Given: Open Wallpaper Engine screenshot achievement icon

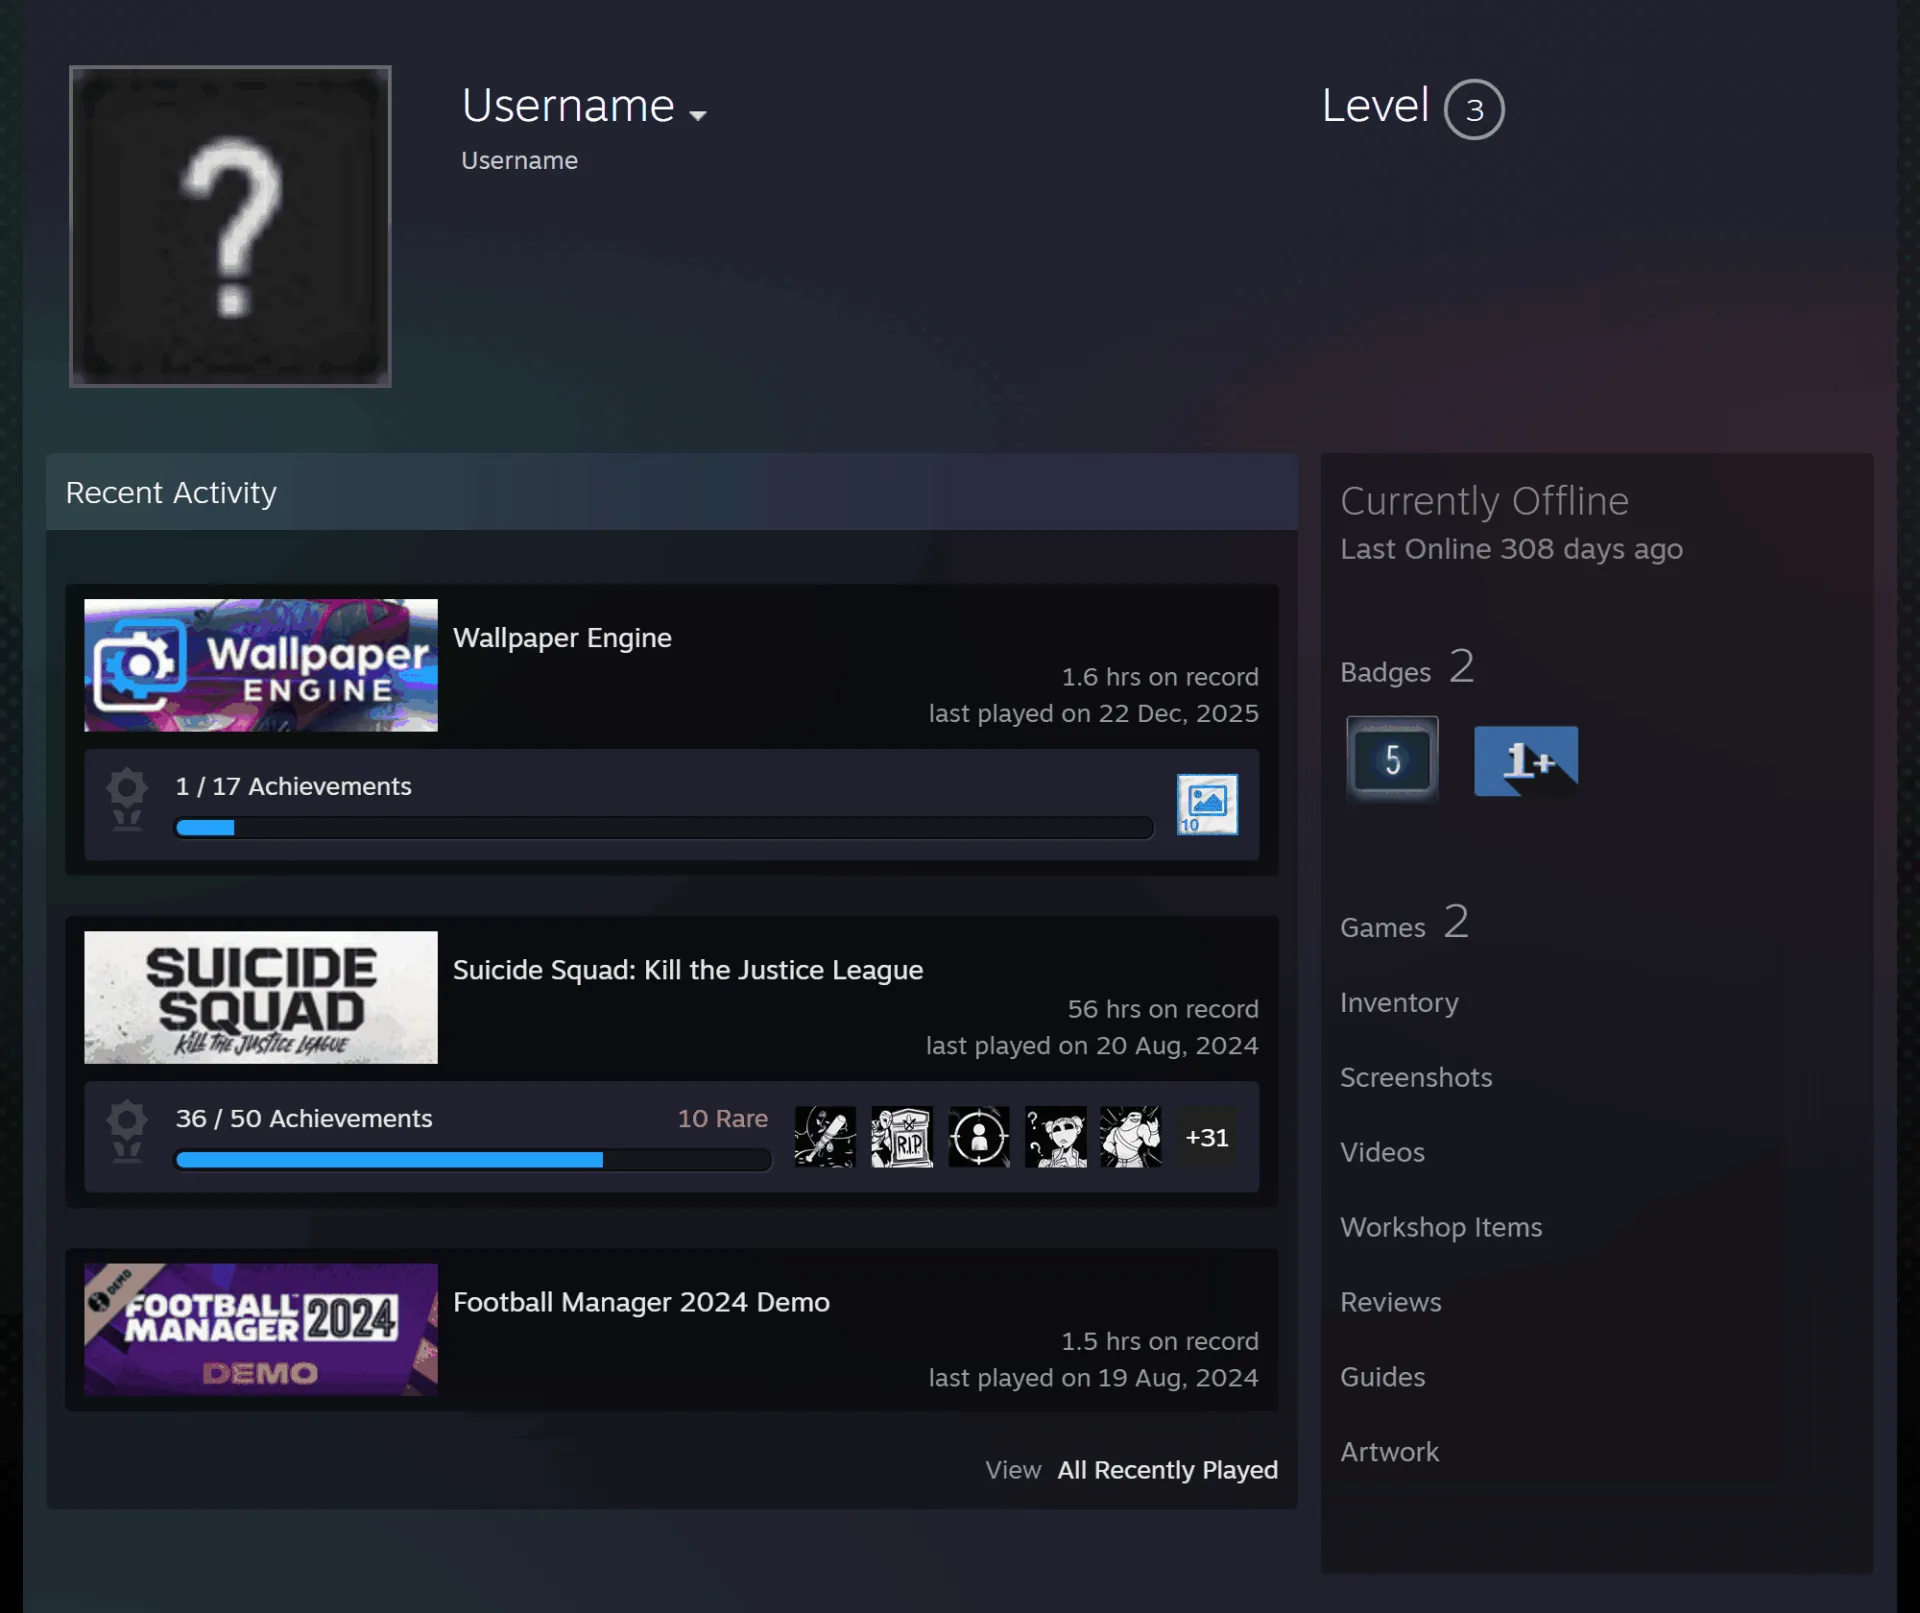Looking at the screenshot, I should click(x=1207, y=804).
